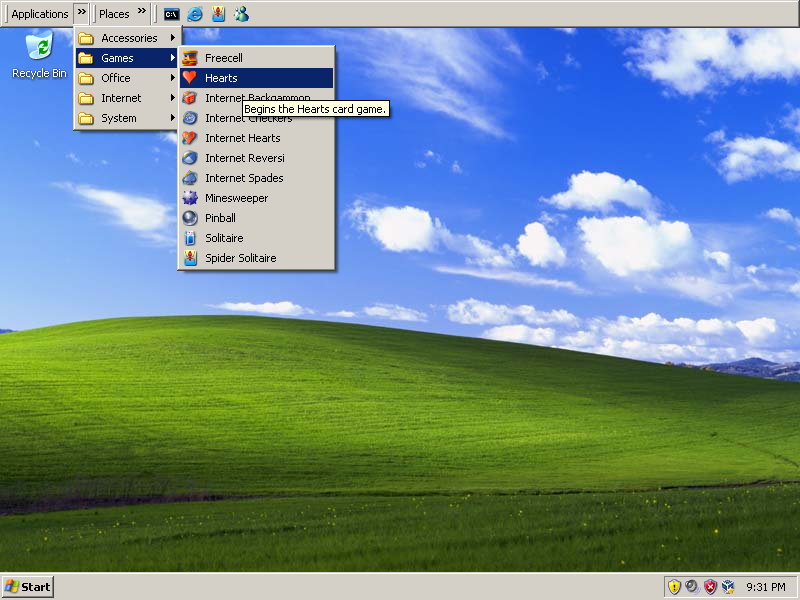
Task: Click the Internet Spades label
Action: point(244,178)
